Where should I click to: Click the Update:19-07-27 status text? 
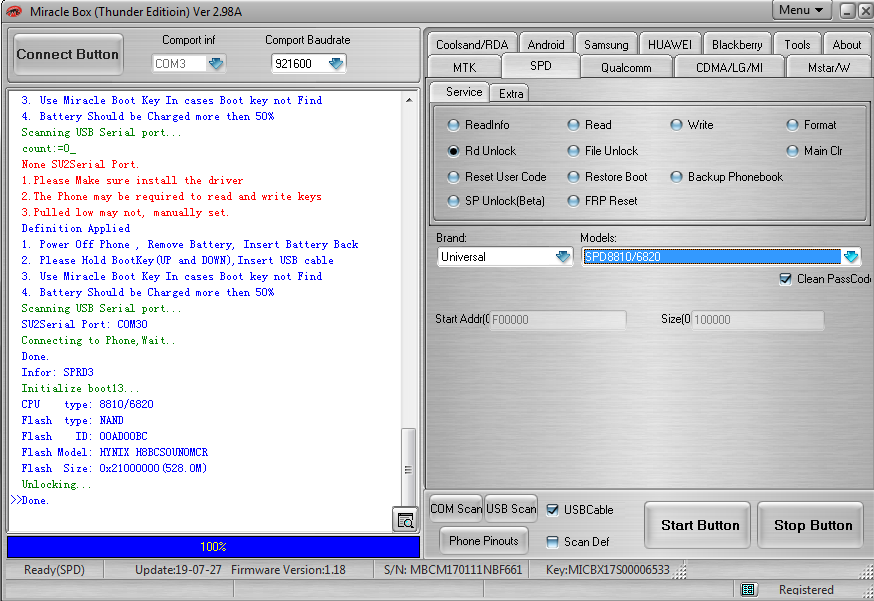[178, 570]
